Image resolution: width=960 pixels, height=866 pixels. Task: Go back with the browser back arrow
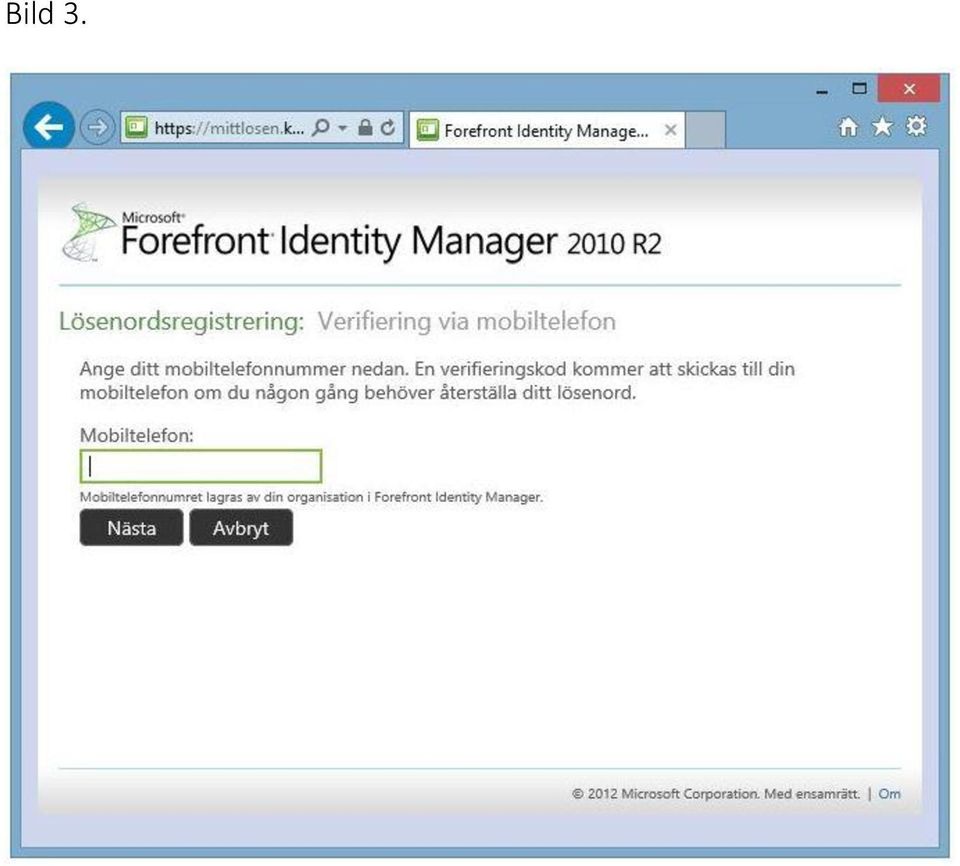(x=48, y=127)
